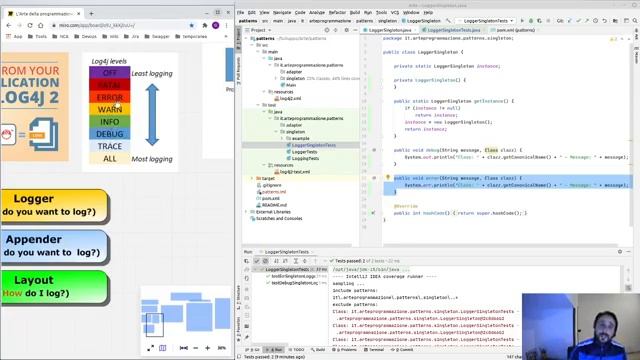
Task: Revert changes with the rollback icon
Action: click(604, 20)
